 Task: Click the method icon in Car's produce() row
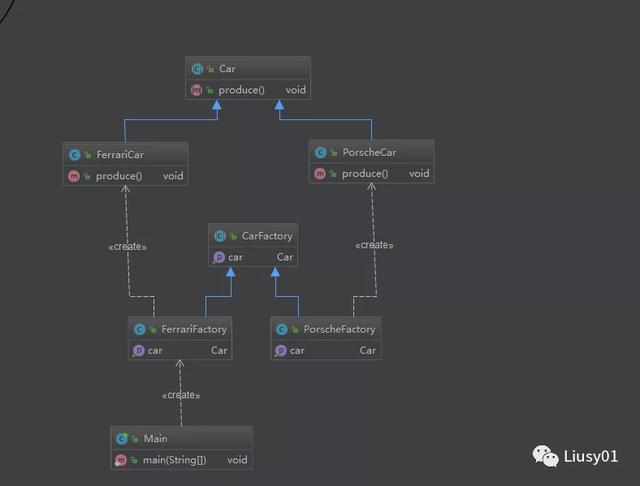[197, 90]
